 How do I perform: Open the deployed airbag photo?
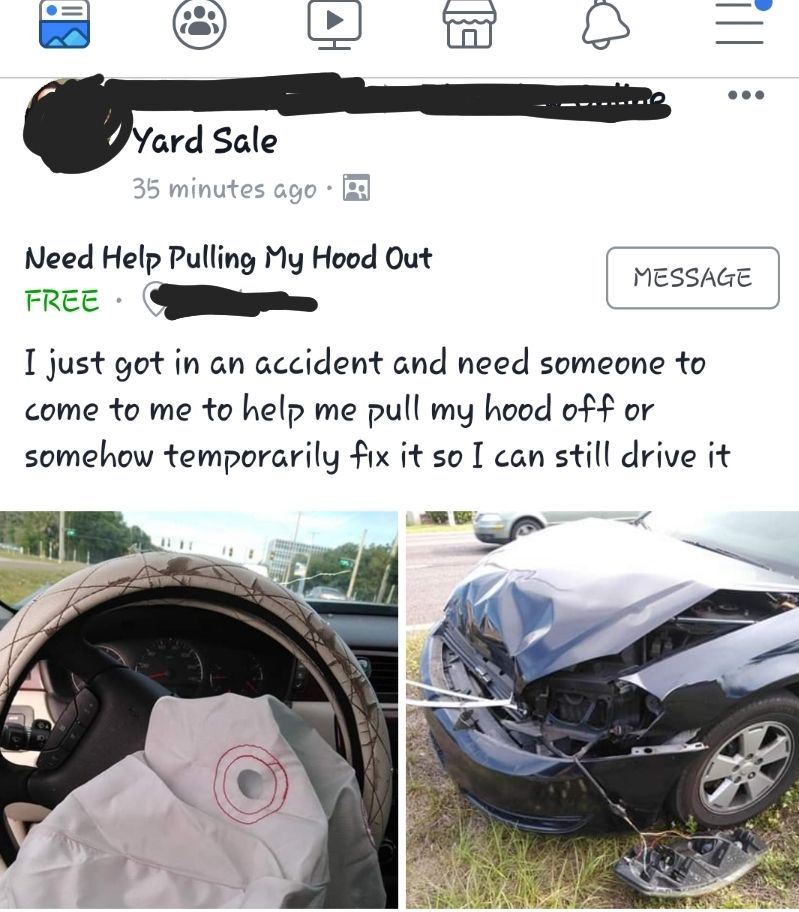(x=199, y=710)
